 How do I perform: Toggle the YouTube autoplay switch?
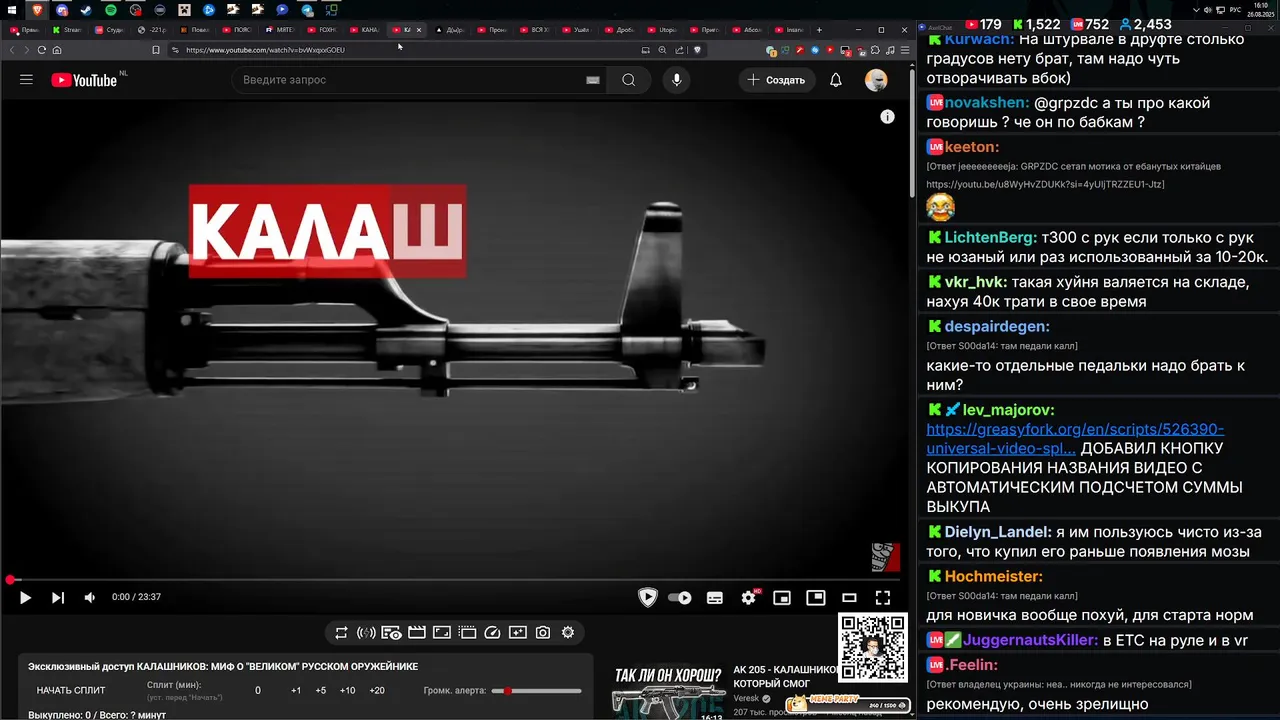coord(680,598)
